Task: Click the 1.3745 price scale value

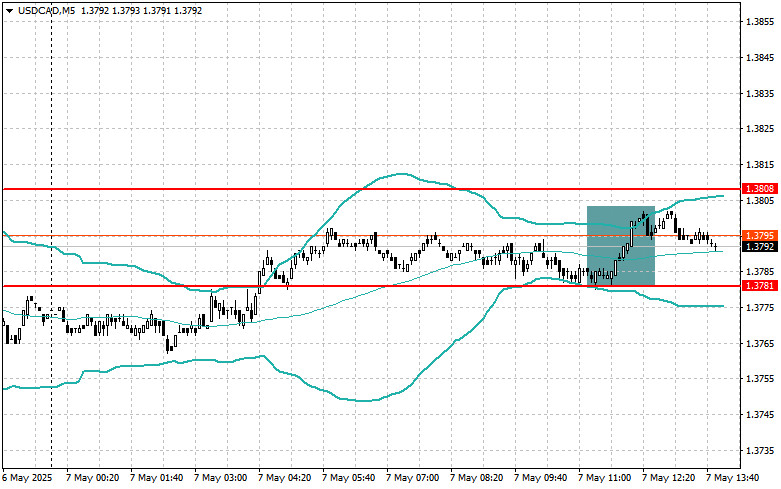Action: (760, 415)
